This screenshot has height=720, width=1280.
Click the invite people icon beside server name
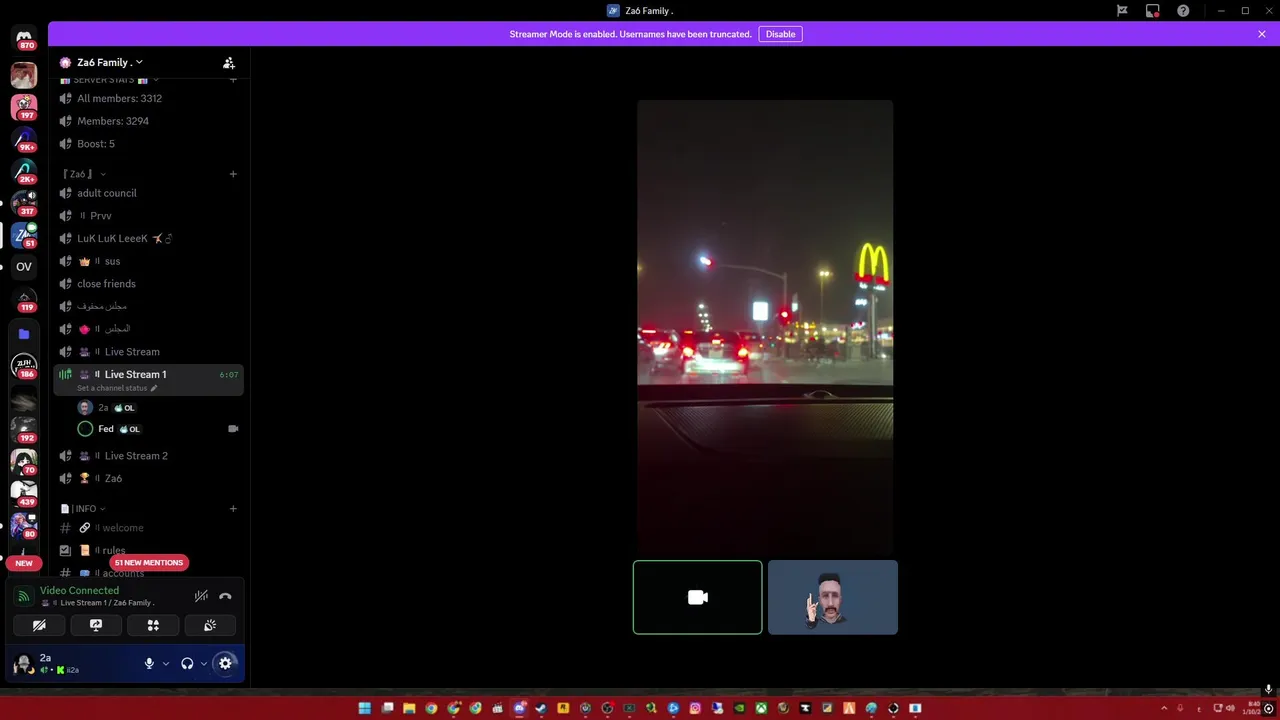229,62
